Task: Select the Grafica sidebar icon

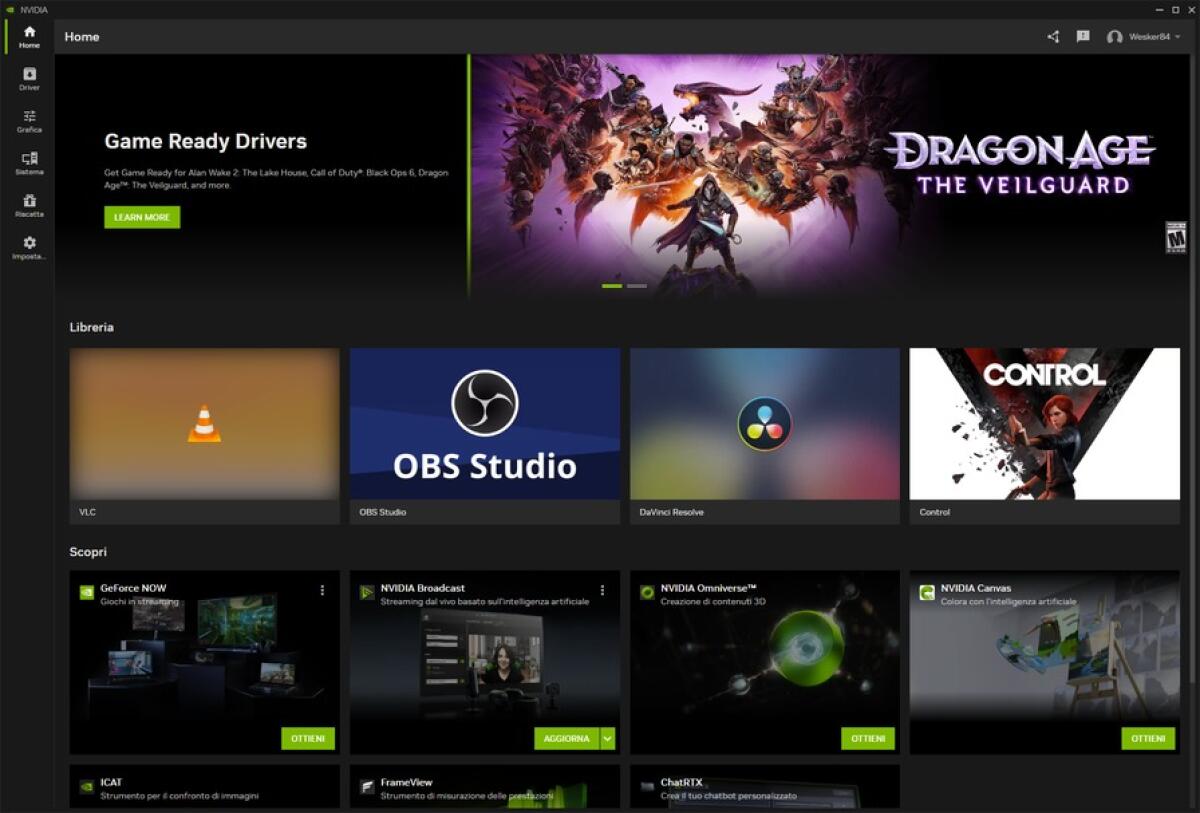Action: (x=29, y=119)
